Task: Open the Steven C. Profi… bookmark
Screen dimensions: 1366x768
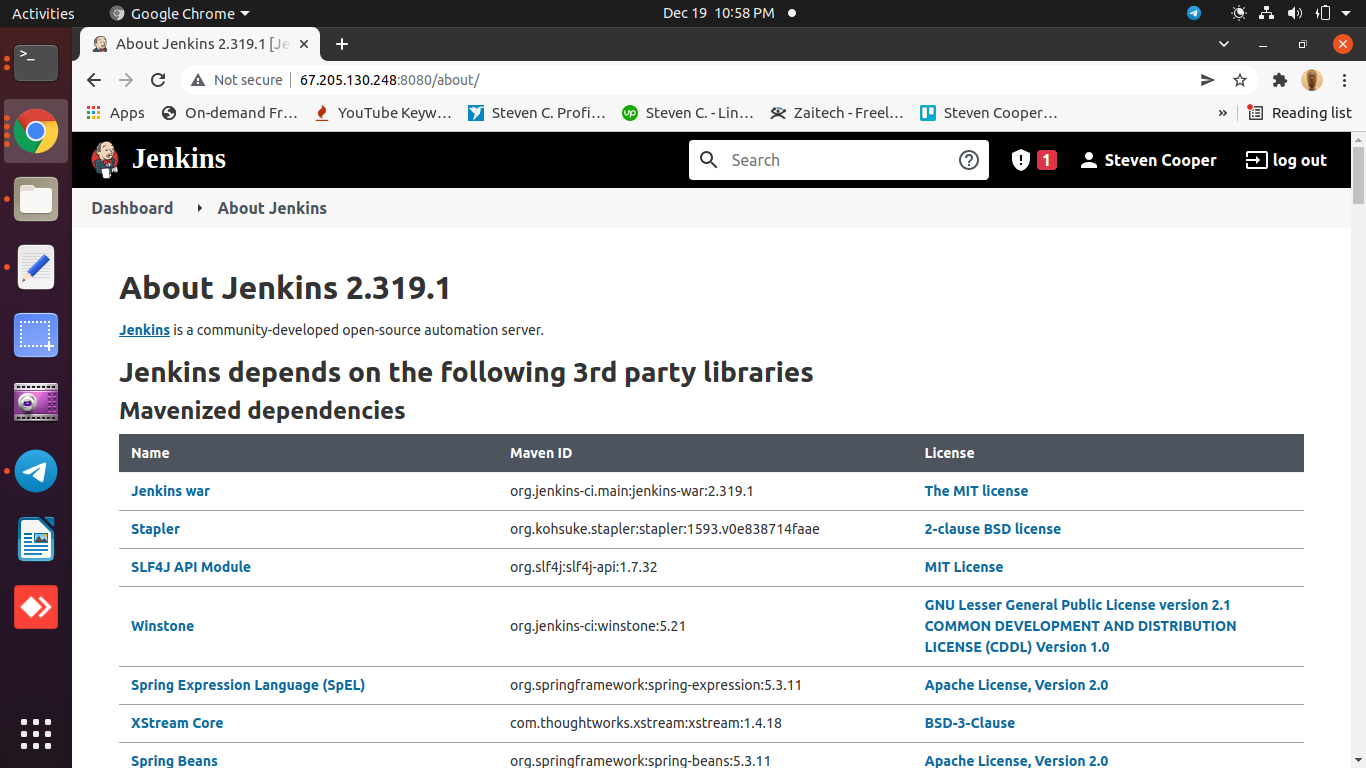Action: pos(536,113)
